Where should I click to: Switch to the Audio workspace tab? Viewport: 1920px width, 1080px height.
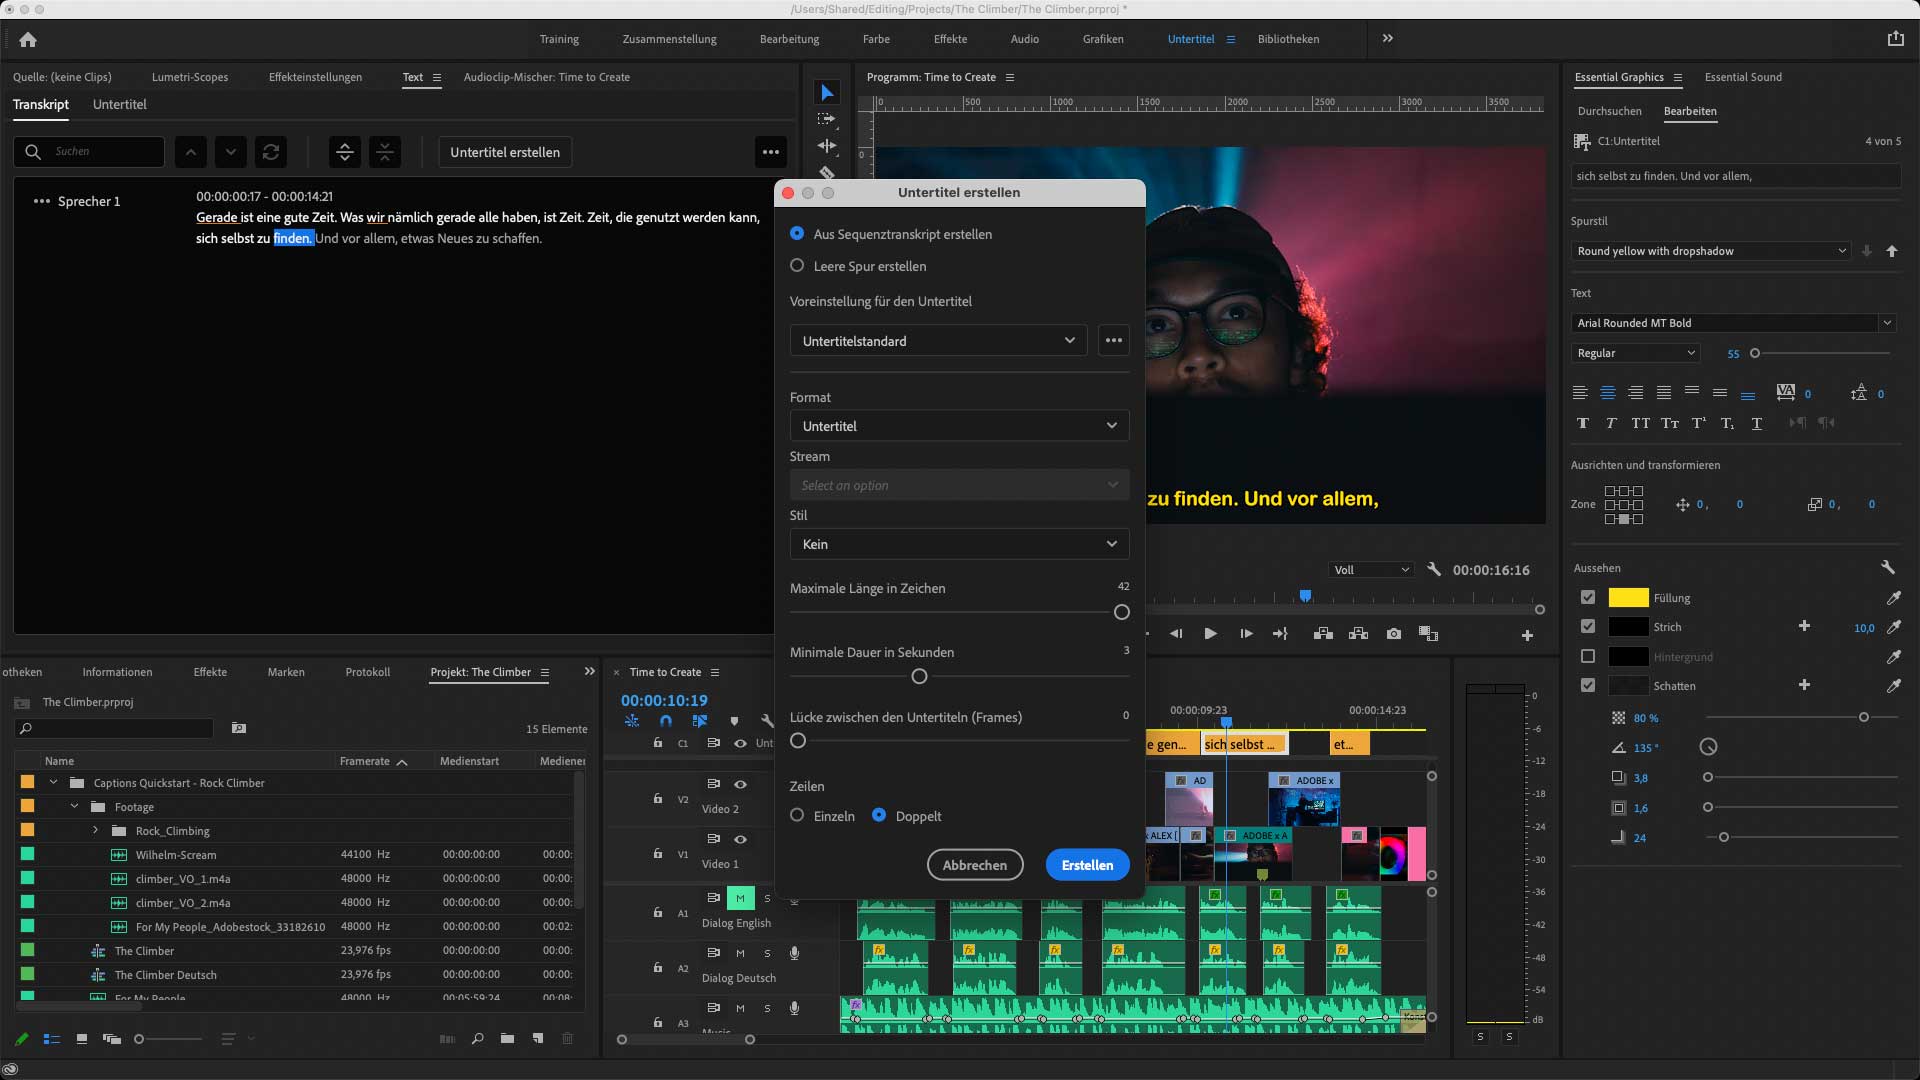coord(1024,39)
